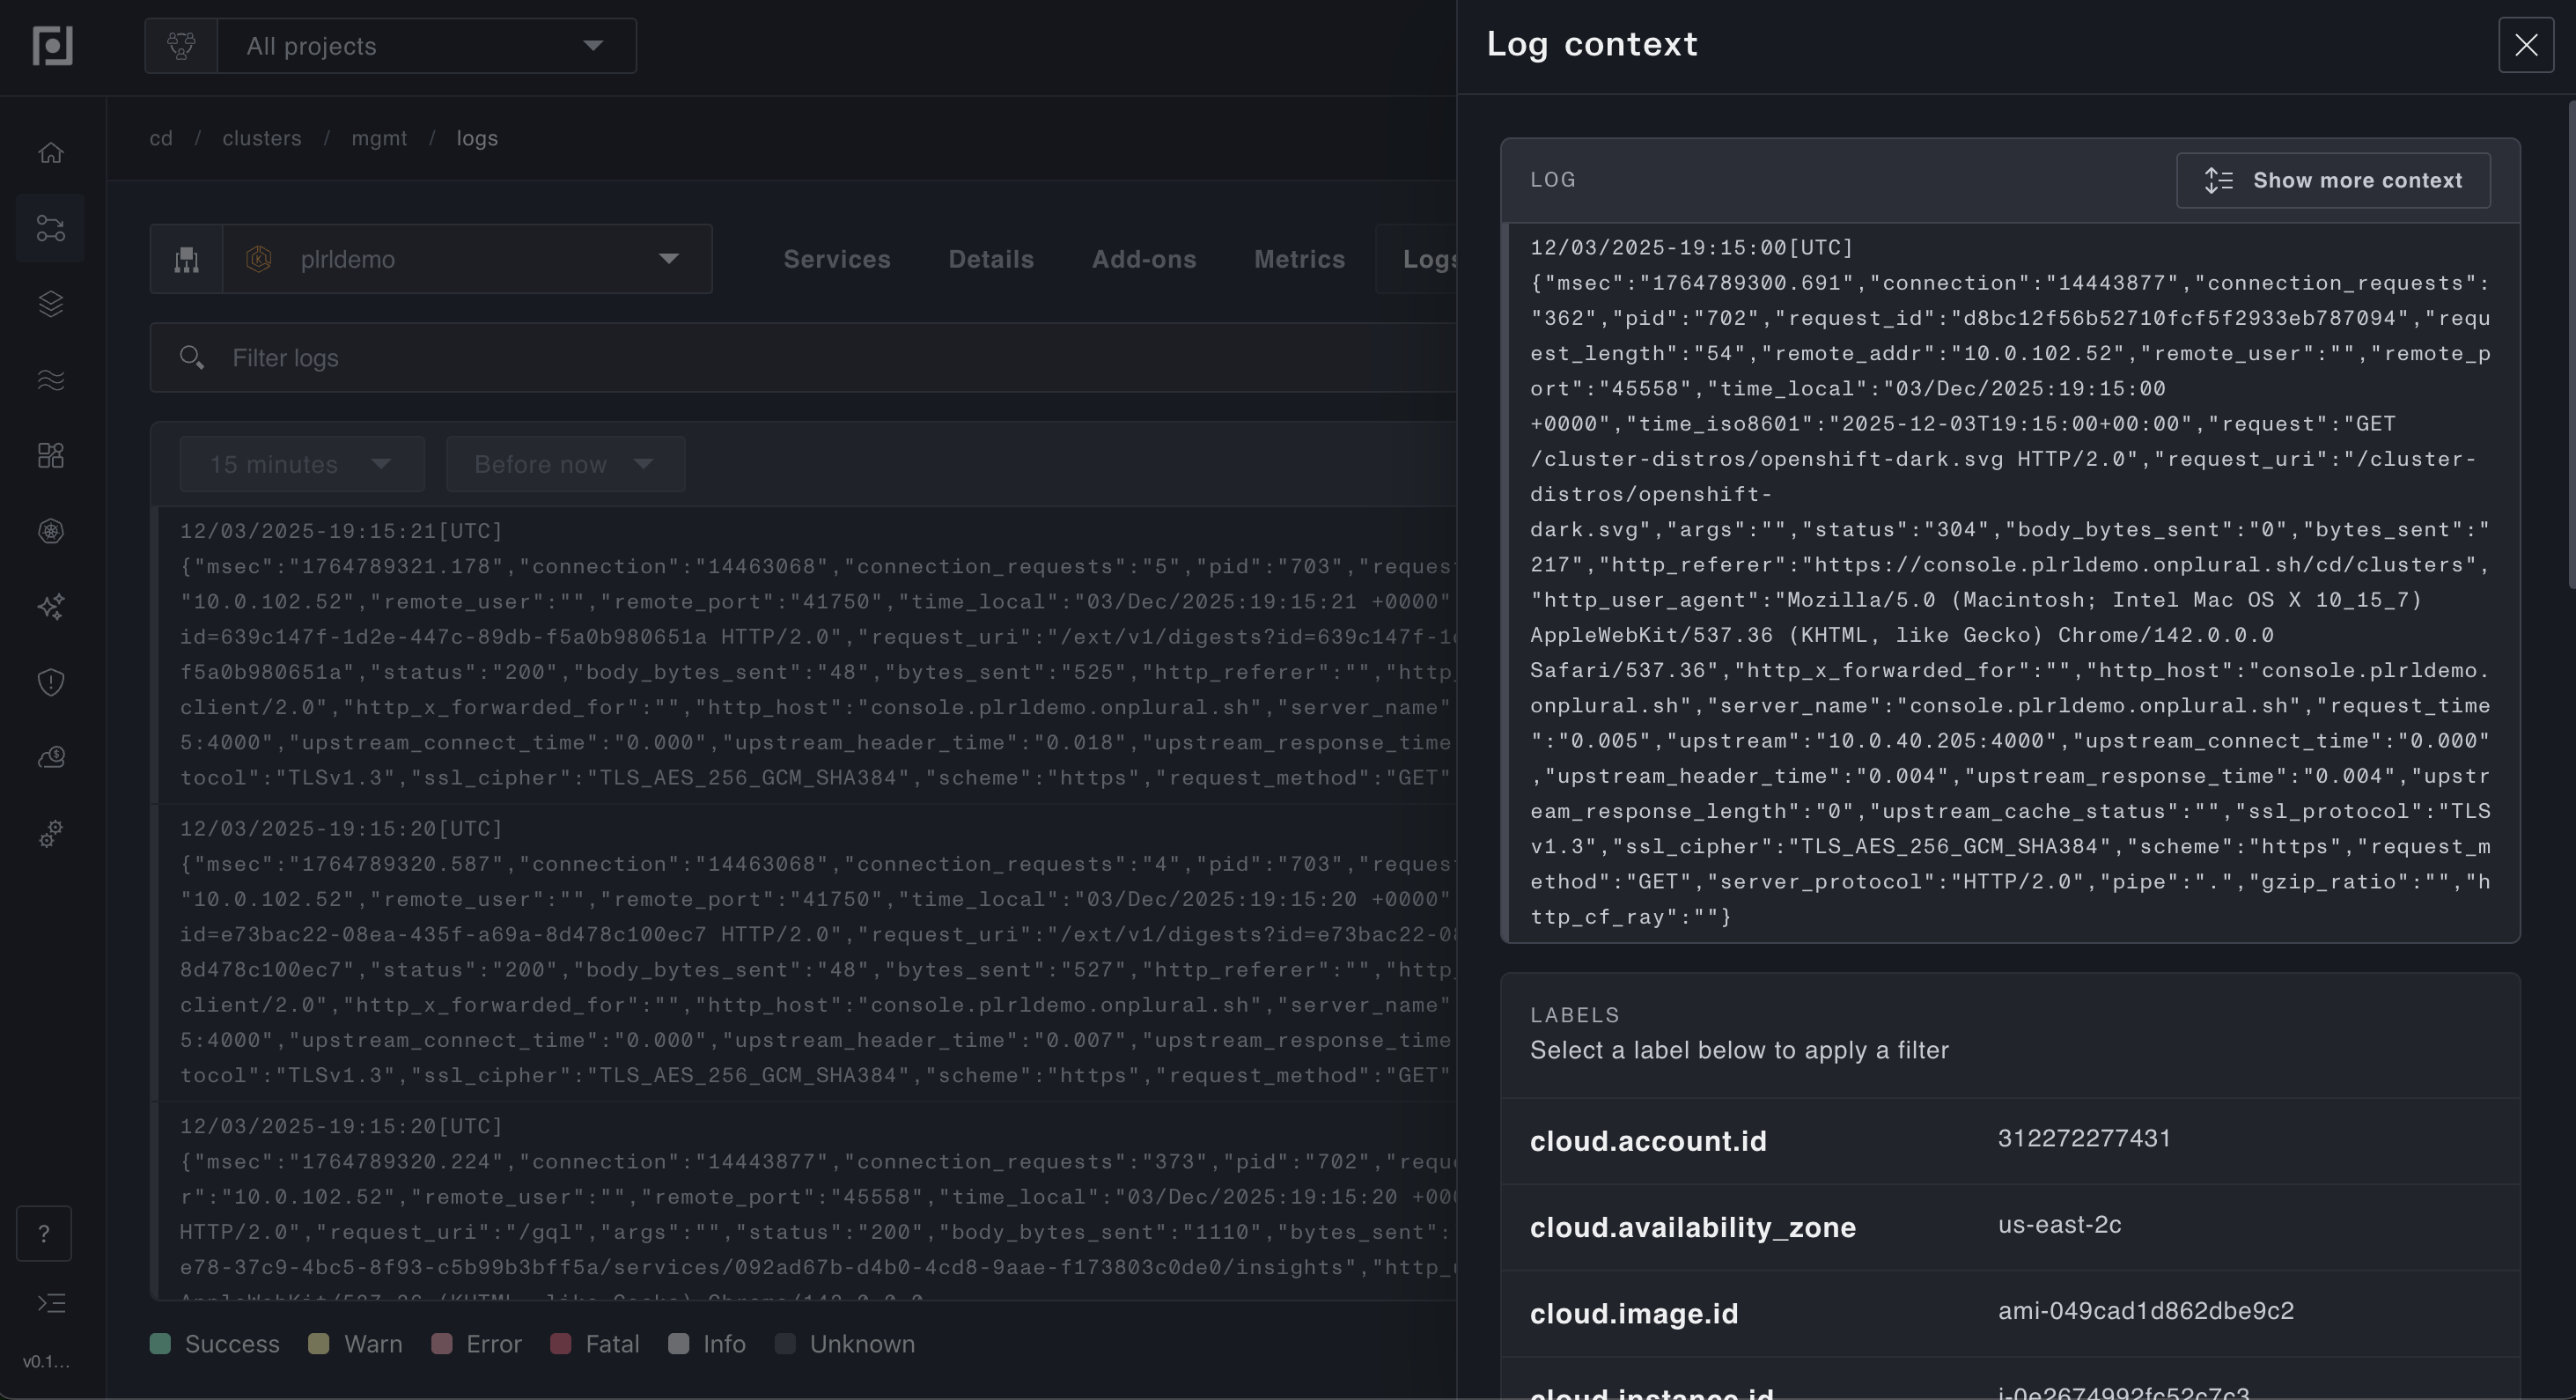
Task: Open the 15 minutes time range dropdown
Action: (301, 464)
